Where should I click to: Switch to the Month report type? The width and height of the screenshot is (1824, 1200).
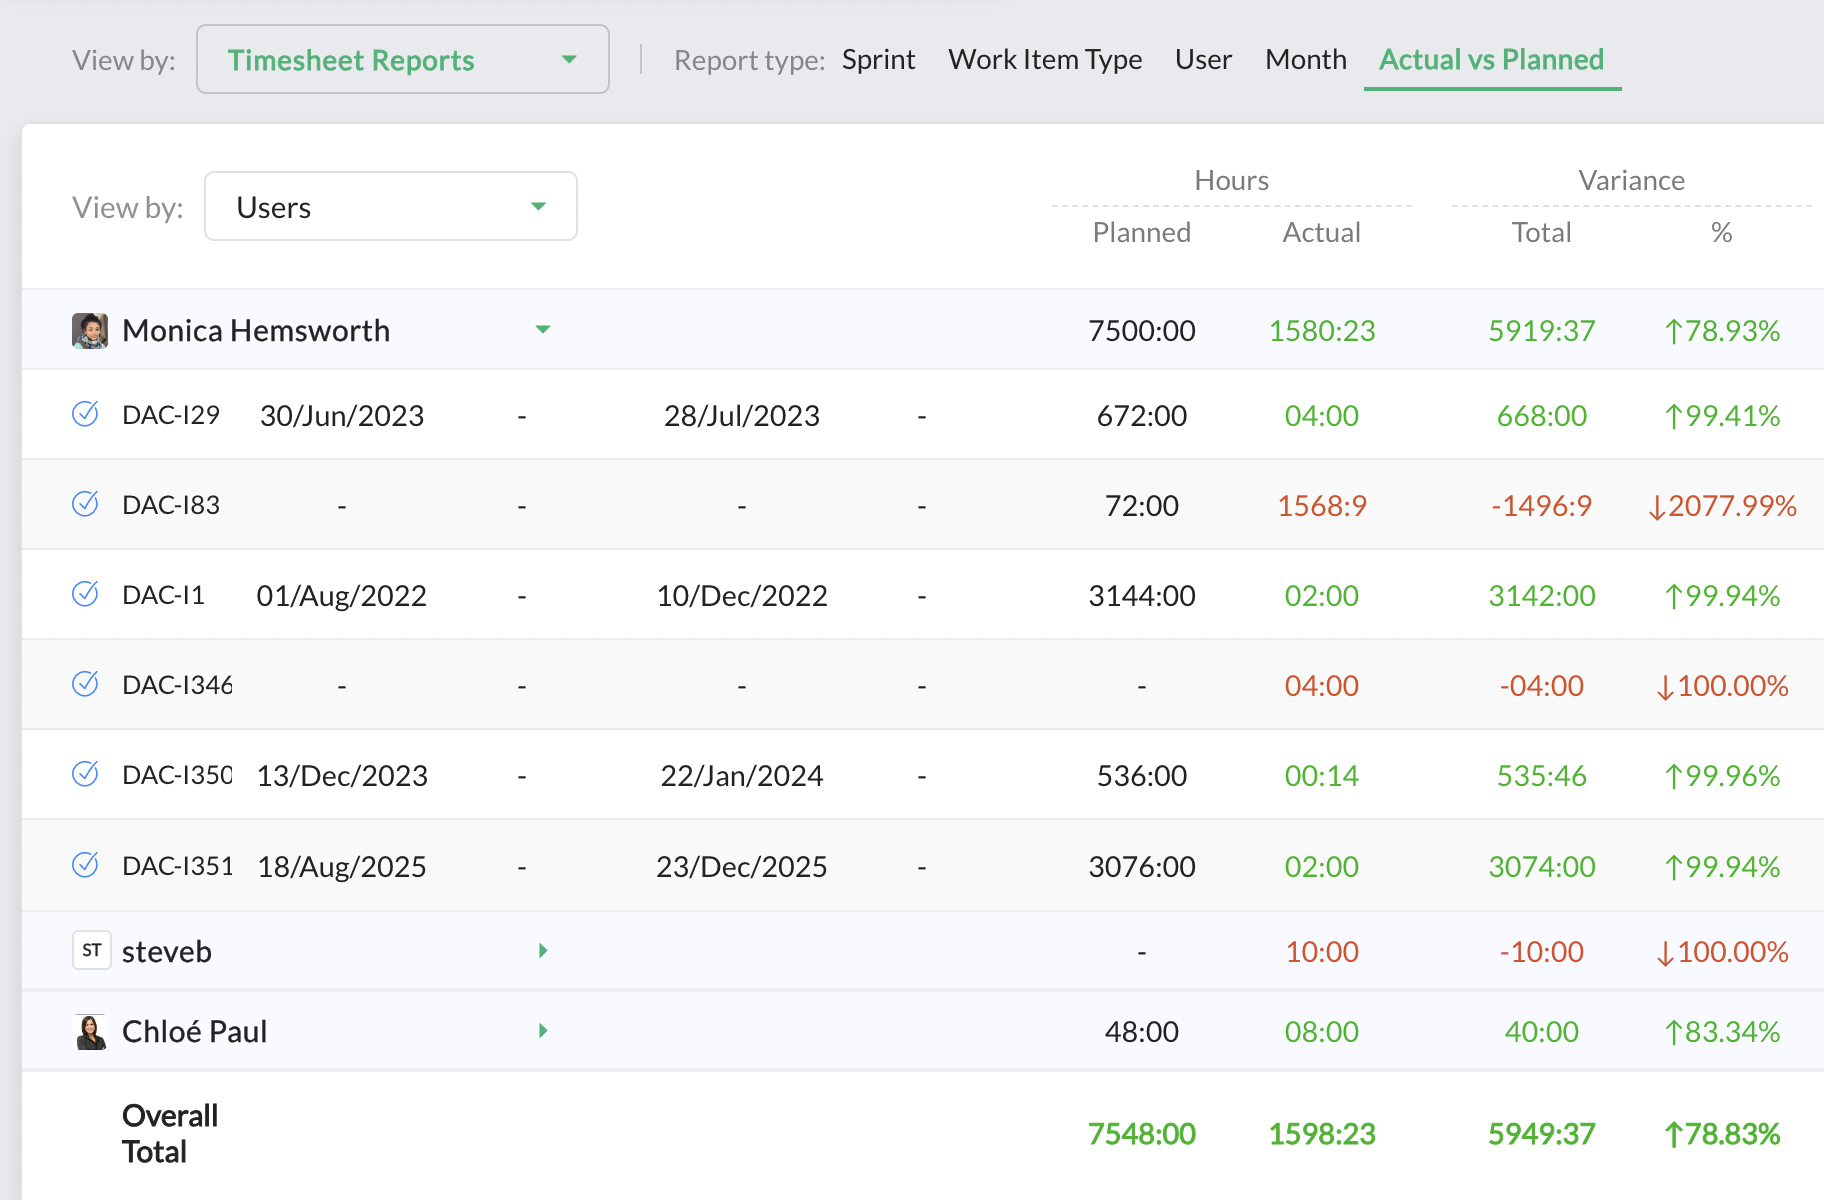coord(1305,60)
